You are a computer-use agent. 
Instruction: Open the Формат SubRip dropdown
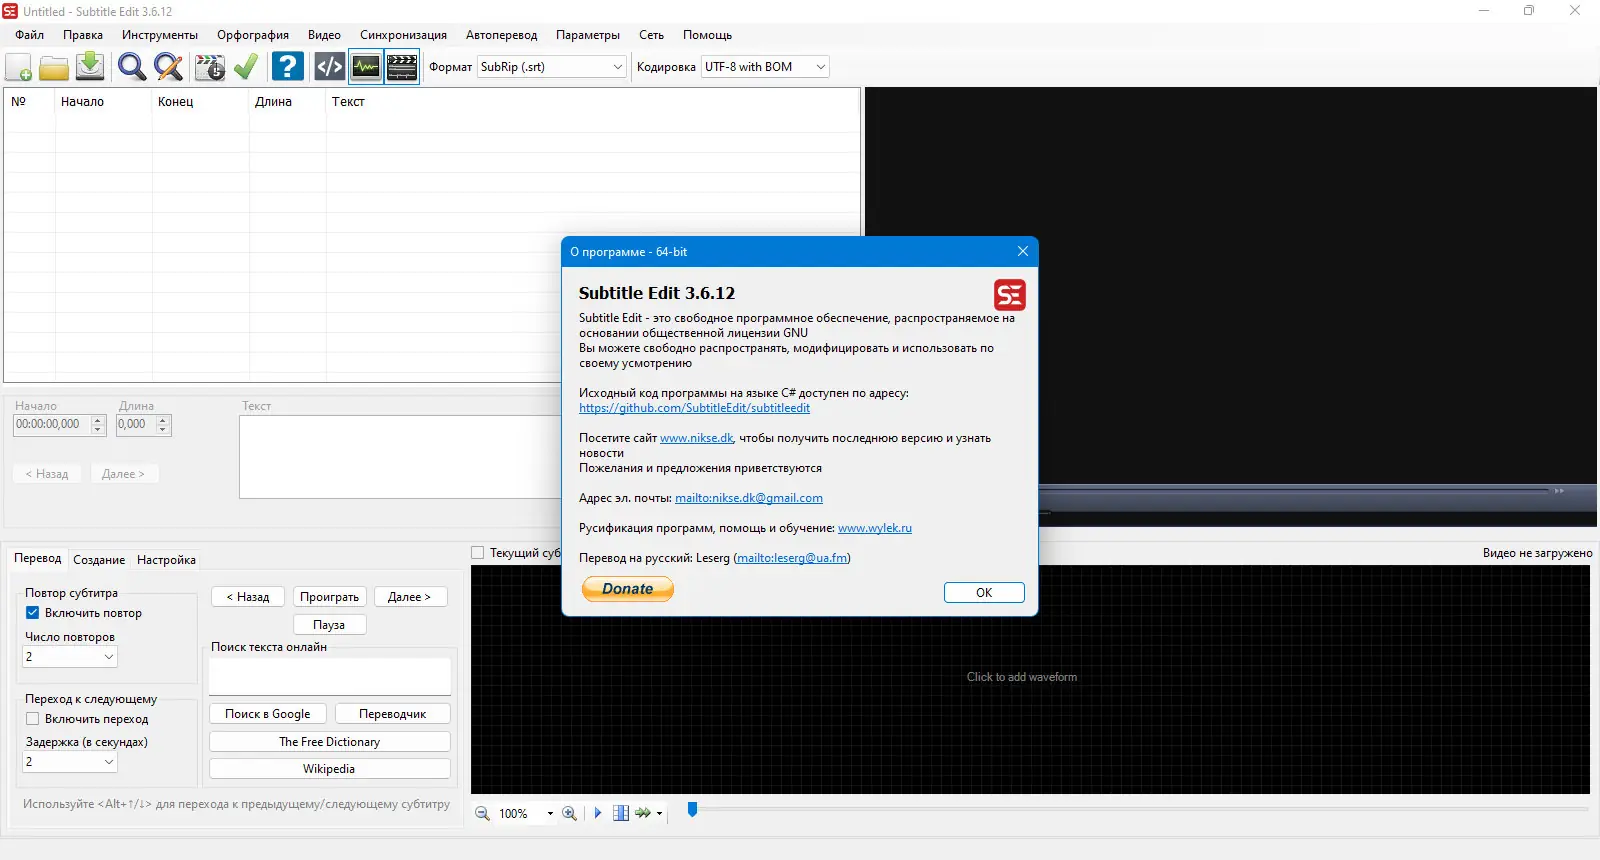617,67
